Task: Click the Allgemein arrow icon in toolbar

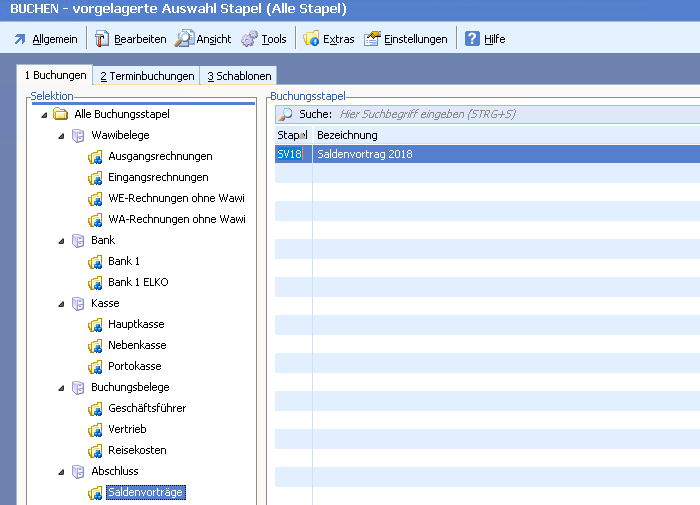Action: (x=20, y=39)
